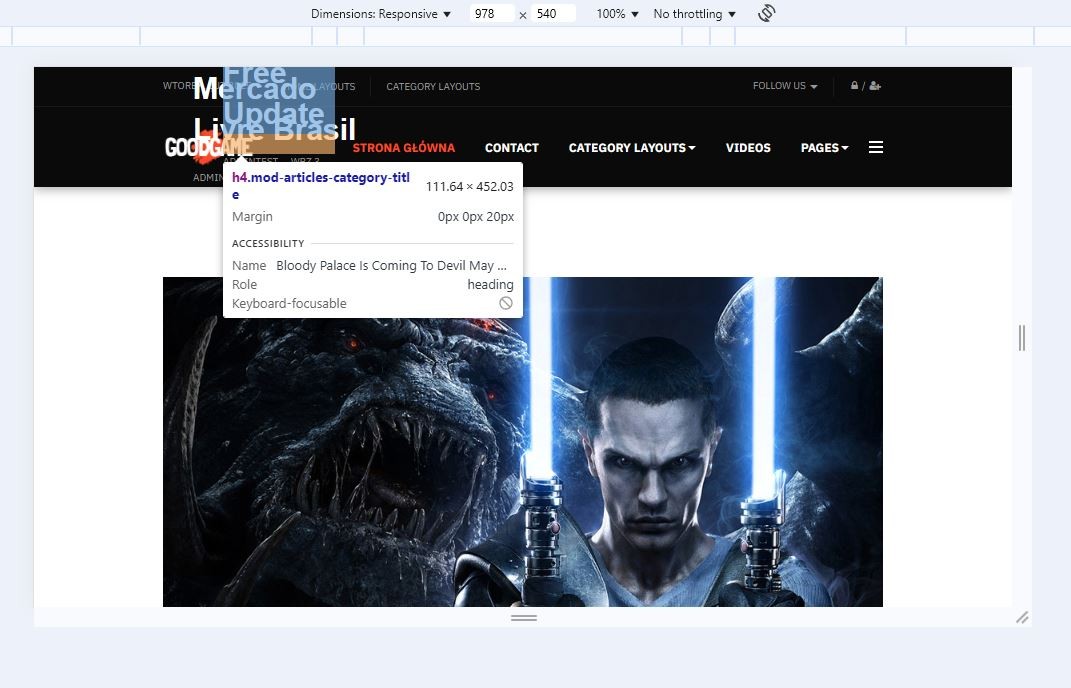Open the 100% zoom dropdown
The image size is (1071, 688).
click(617, 14)
